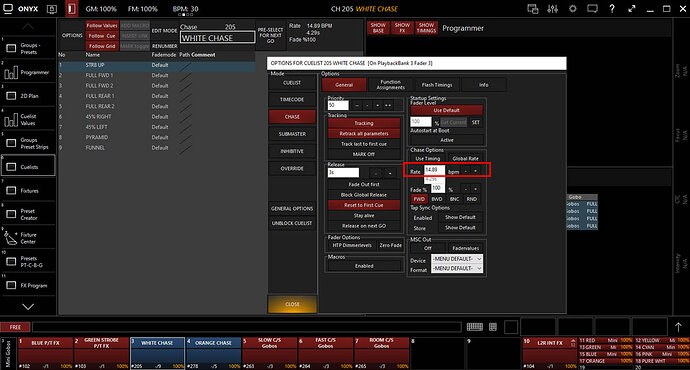Click the RENUMBER button

tap(164, 46)
